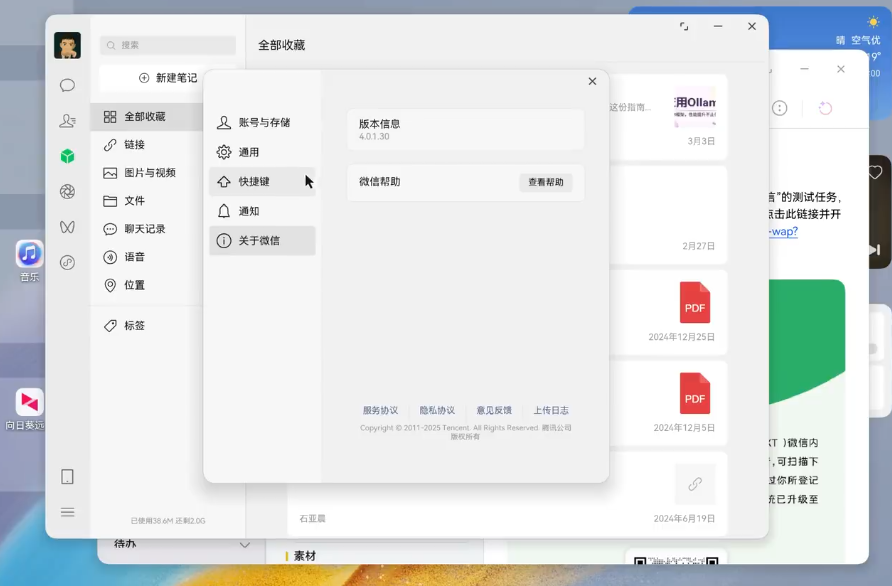892x586 pixels.
Task: Click the sun icon in weather widget
Action: pyautogui.click(x=873, y=22)
